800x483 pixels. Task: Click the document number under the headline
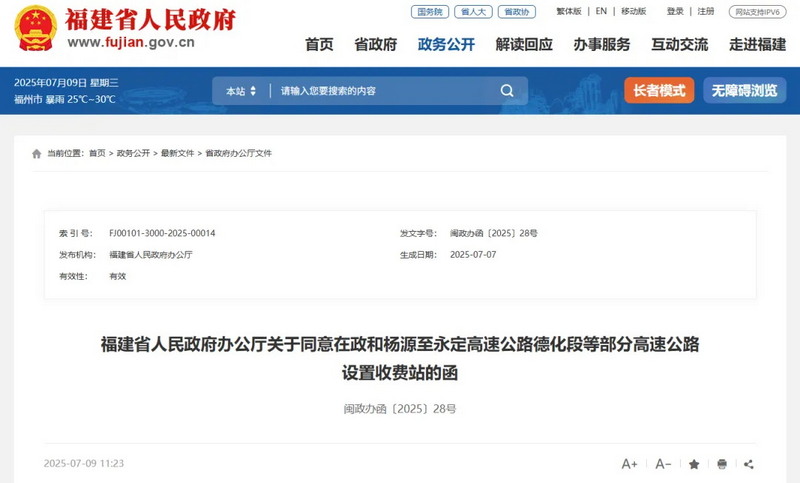click(400, 409)
